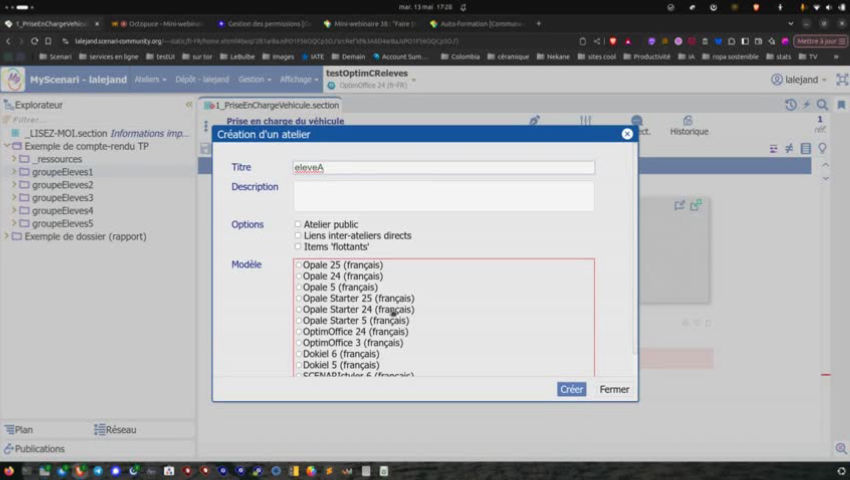Screen dimensions: 850x480
Task: Open the magnifier search icon in the tab bar
Action: click(x=822, y=105)
